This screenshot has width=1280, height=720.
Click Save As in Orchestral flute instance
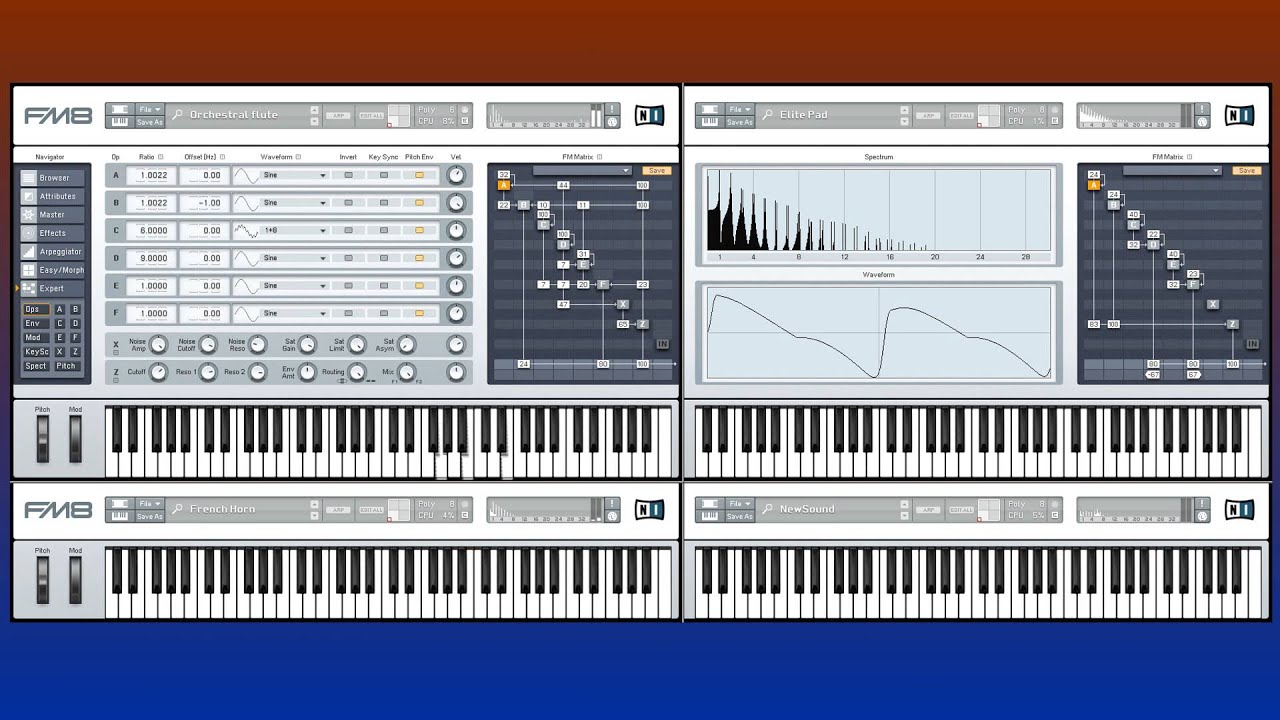point(150,123)
